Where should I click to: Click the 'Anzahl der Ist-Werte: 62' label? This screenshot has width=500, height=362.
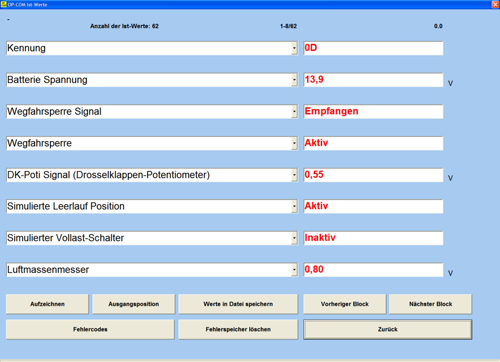coord(124,26)
